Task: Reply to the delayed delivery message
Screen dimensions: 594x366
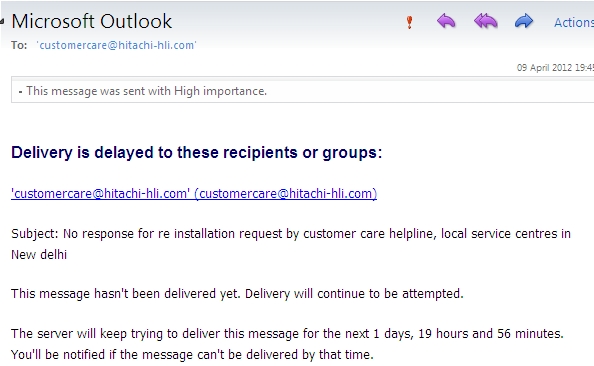Action: coord(446,21)
